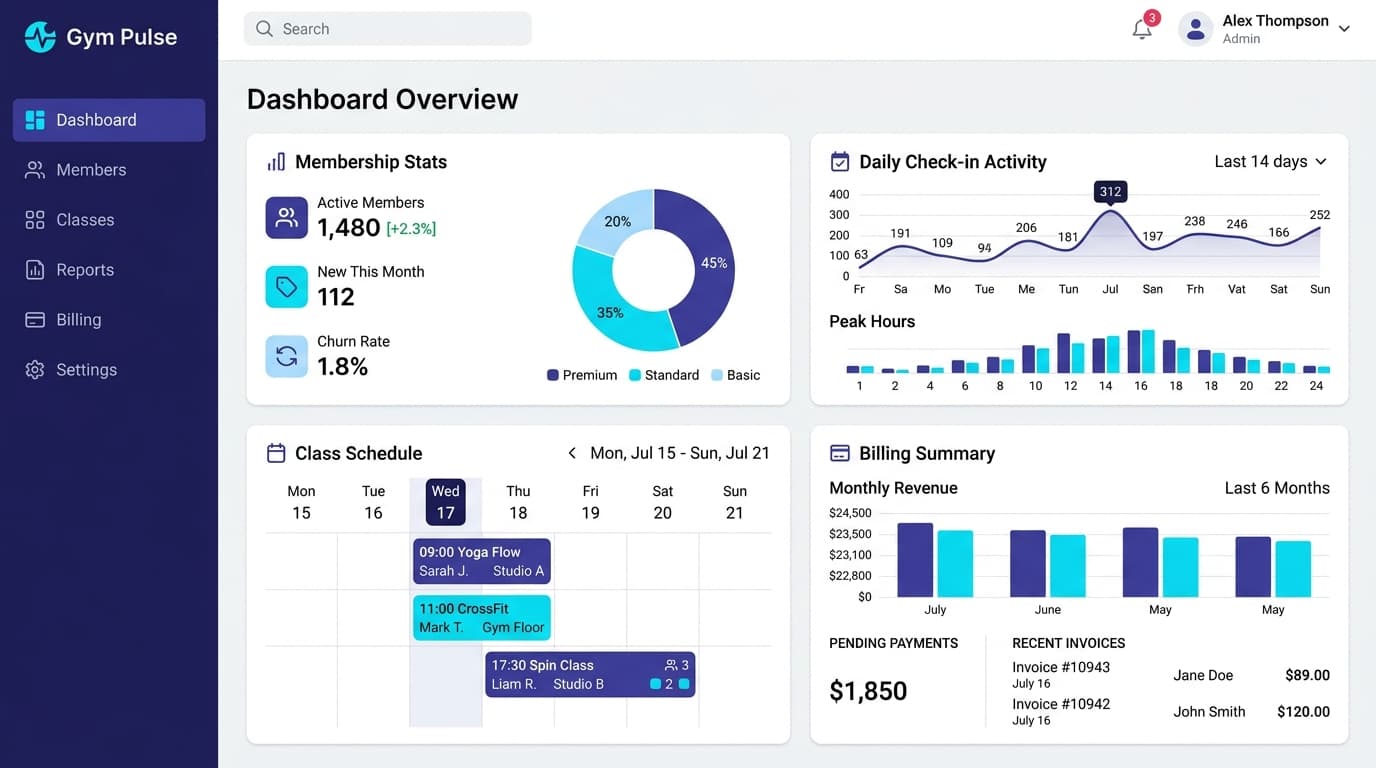Expand the Last 14 days dropdown
Screen dimensions: 1376x768
coord(1270,162)
